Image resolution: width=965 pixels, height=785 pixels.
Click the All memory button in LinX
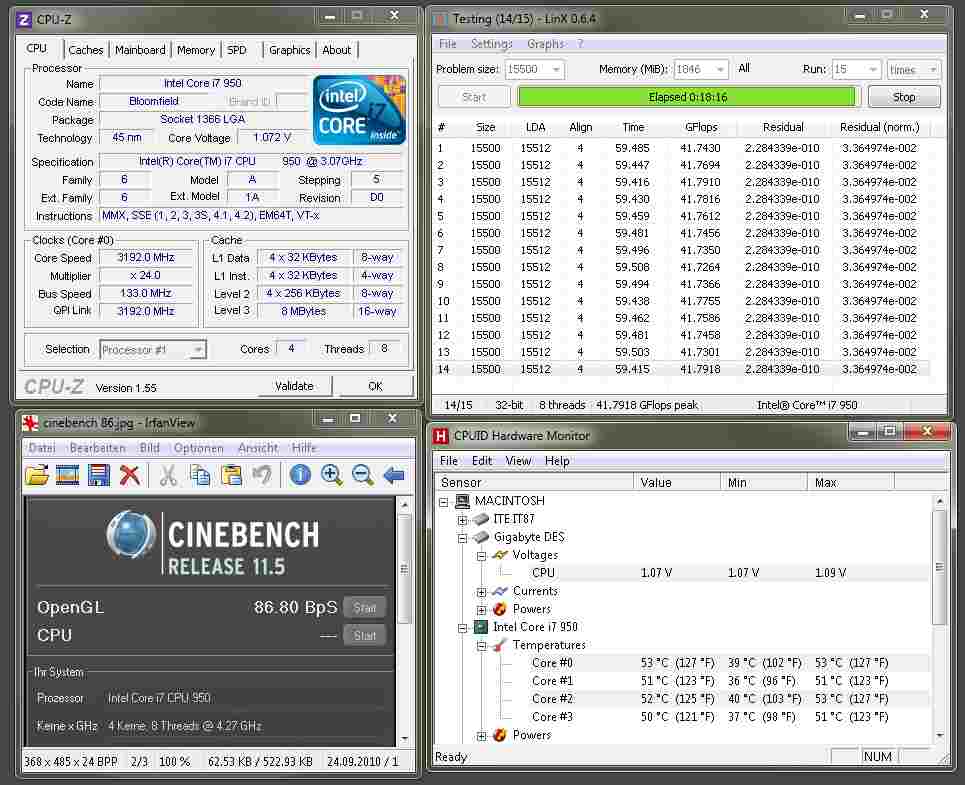(744, 68)
